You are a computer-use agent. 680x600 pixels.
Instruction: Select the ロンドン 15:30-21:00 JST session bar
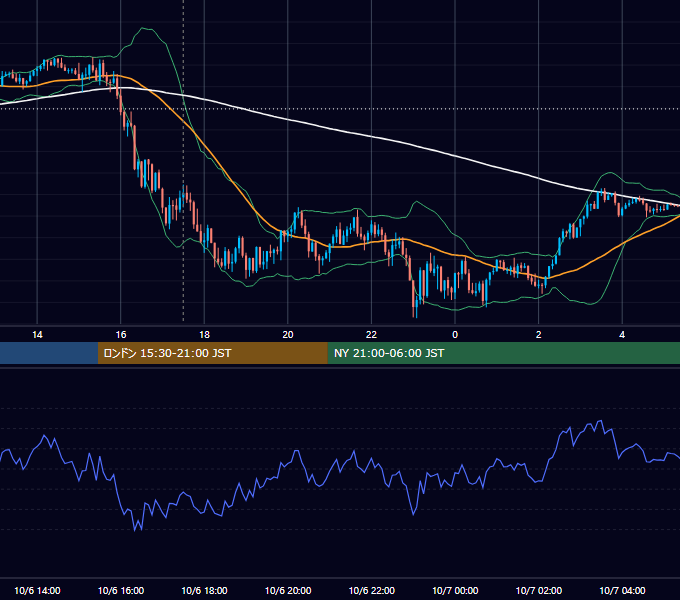tap(212, 353)
